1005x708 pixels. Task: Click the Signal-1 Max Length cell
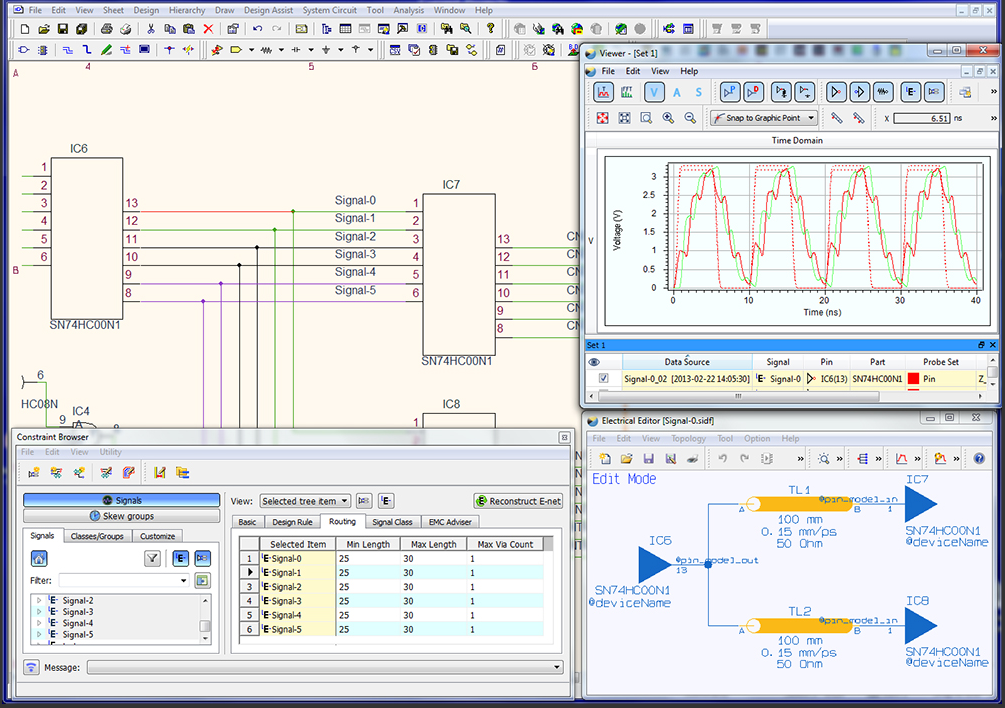point(432,573)
